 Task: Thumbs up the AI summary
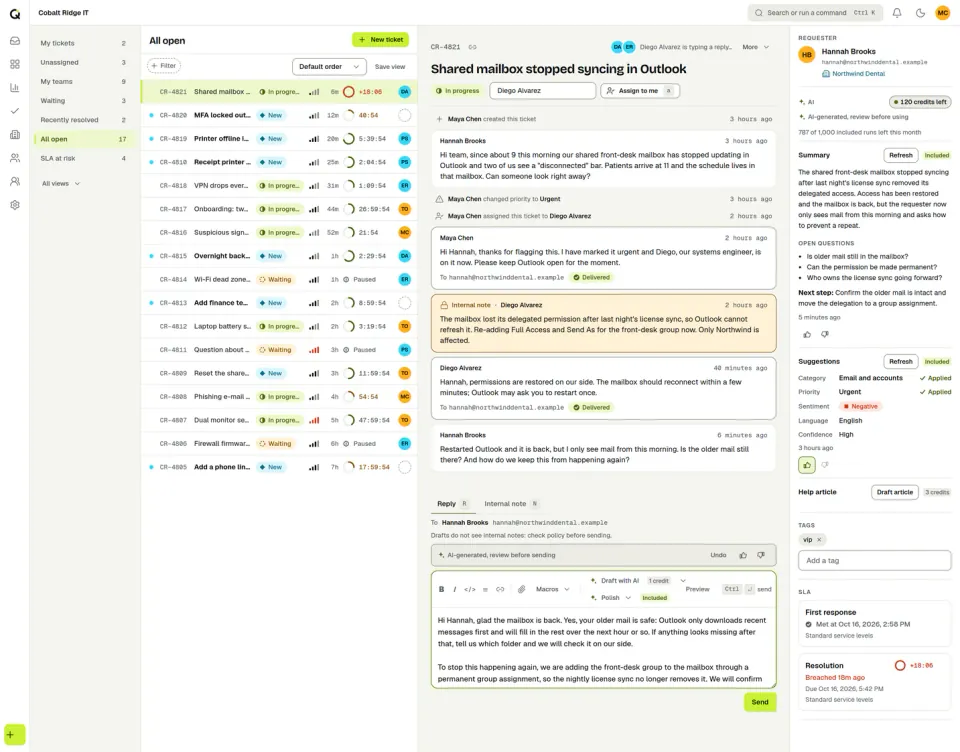807,334
